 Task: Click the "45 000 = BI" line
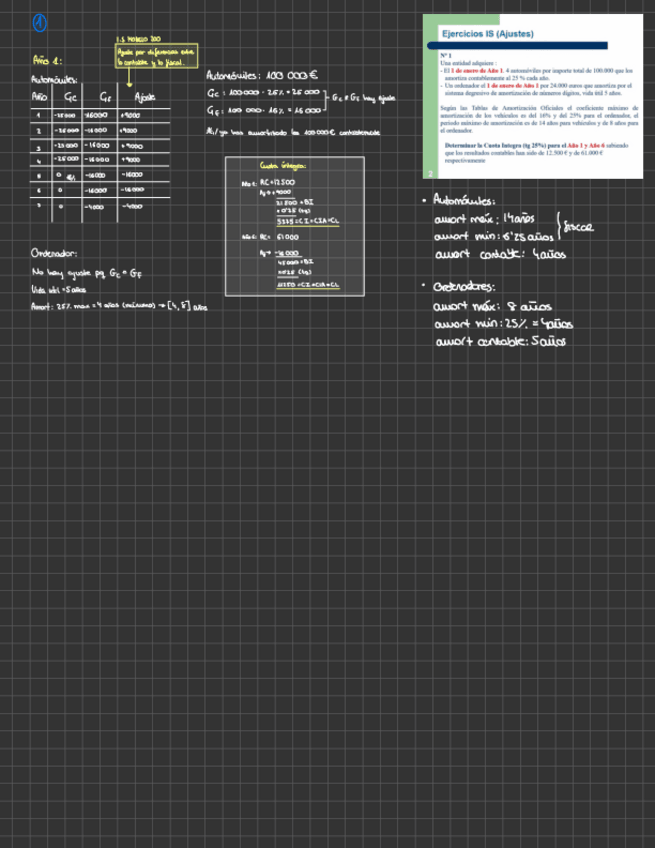click(x=295, y=262)
